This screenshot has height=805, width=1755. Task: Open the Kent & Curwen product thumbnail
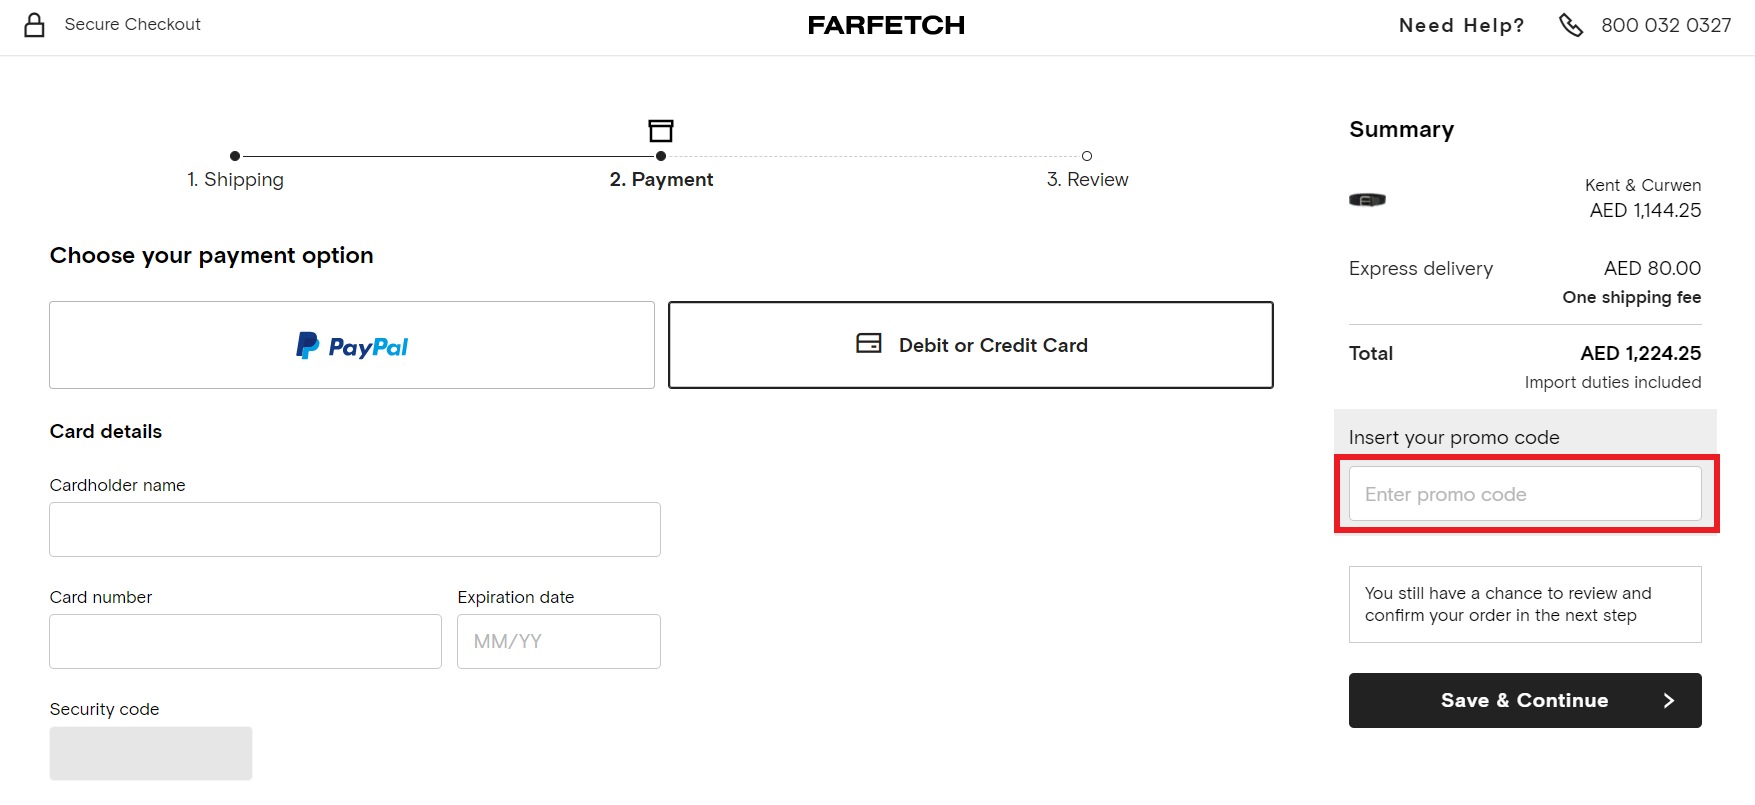pos(1367,200)
